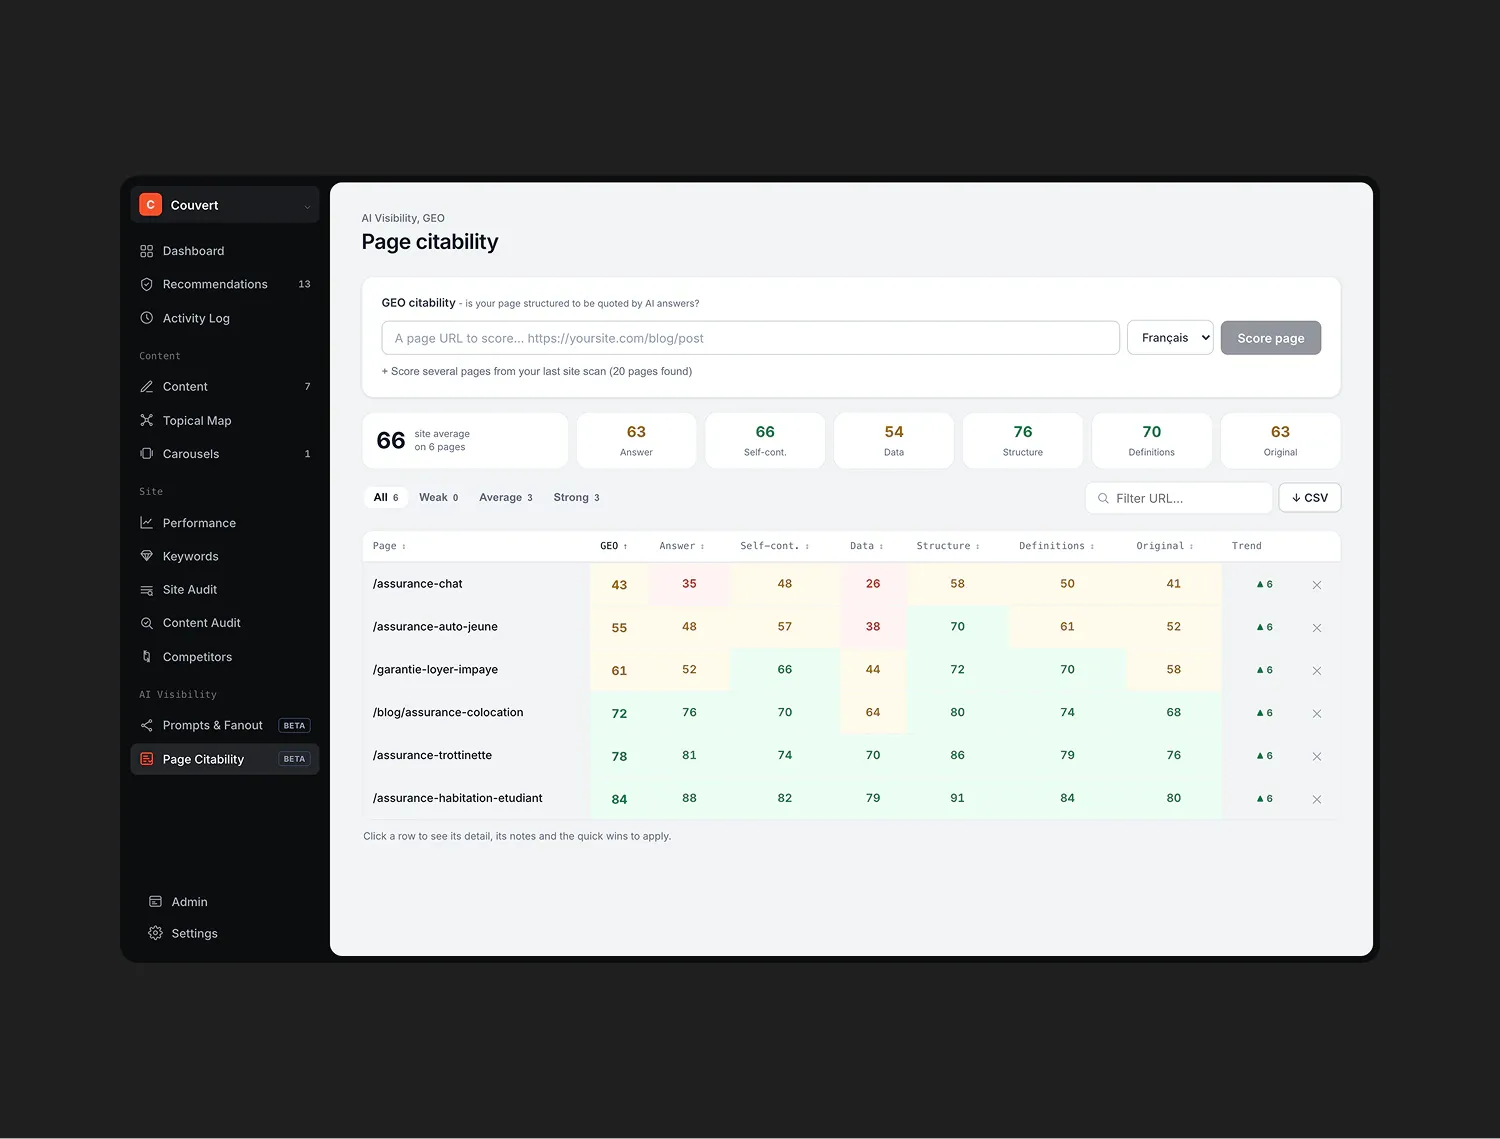Image resolution: width=1500 pixels, height=1139 pixels.
Task: Select the Strong filter tab
Action: tap(577, 497)
